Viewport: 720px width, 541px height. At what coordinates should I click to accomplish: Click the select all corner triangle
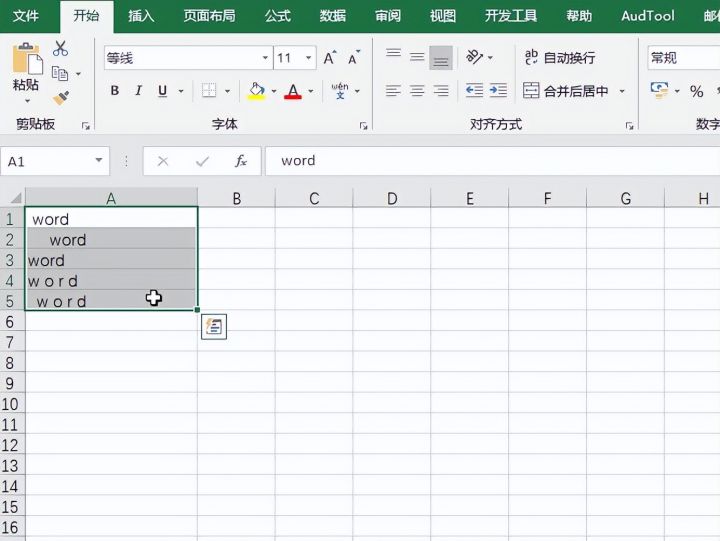(x=16, y=198)
